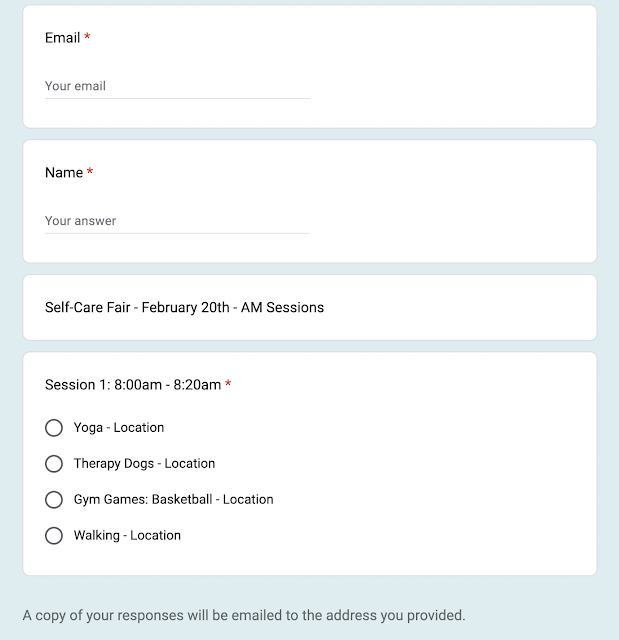Click the 'Walking - Location' label text
Image resolution: width=619 pixels, height=640 pixels.
[x=127, y=536]
